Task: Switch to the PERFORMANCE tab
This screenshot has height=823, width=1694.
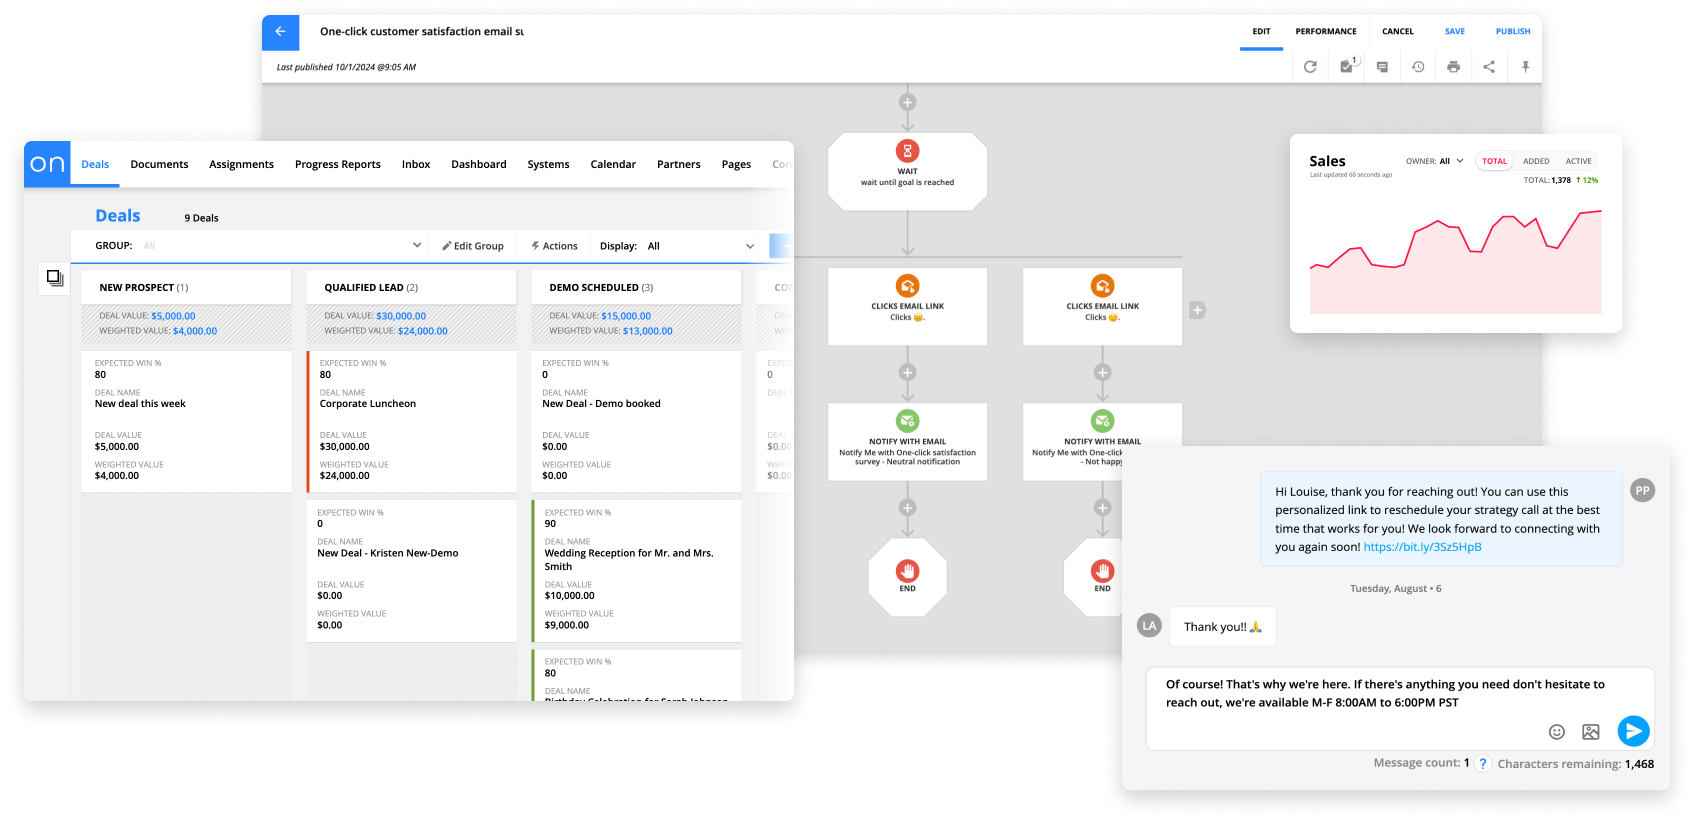Action: tap(1325, 32)
